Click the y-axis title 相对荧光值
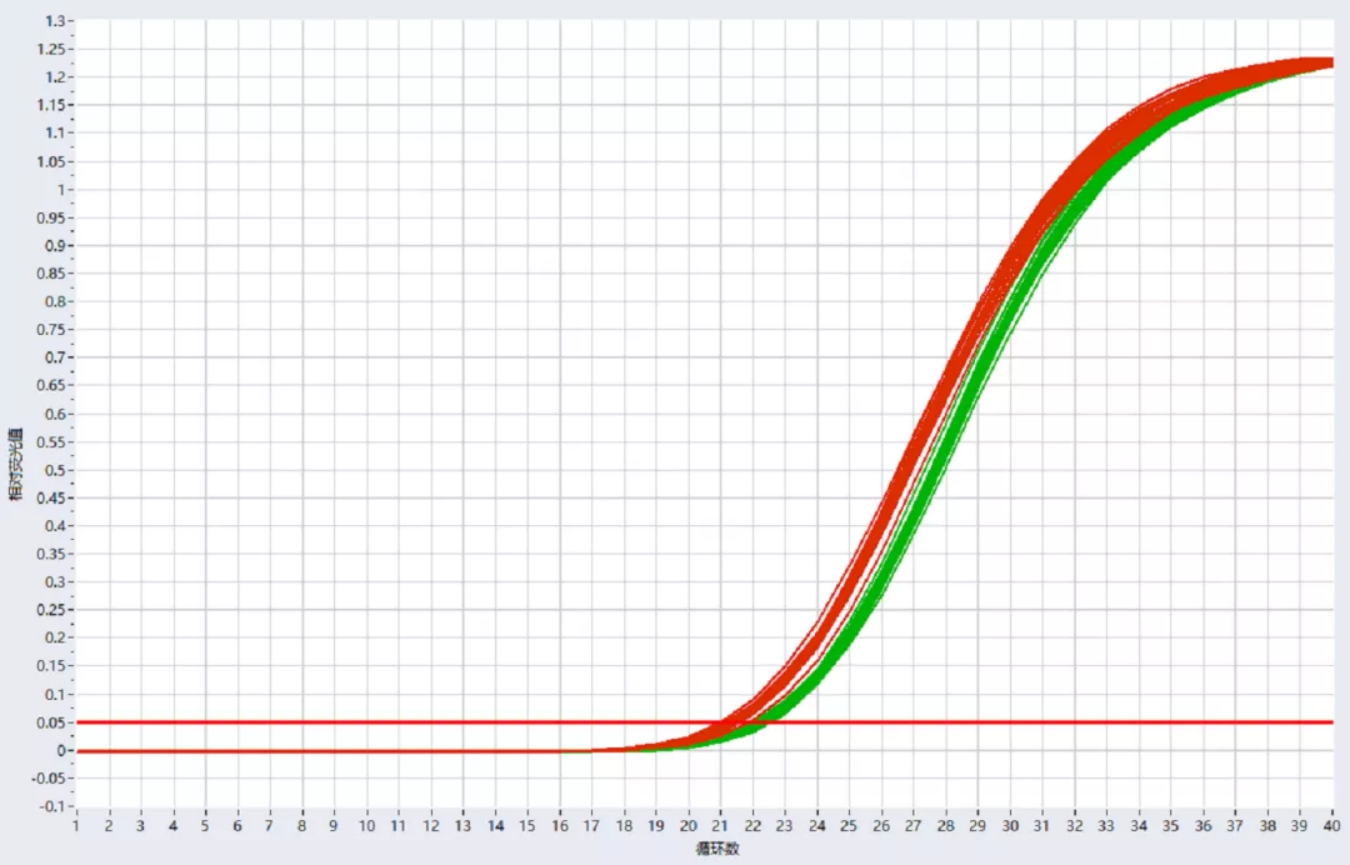The image size is (1350, 865). (x=17, y=465)
